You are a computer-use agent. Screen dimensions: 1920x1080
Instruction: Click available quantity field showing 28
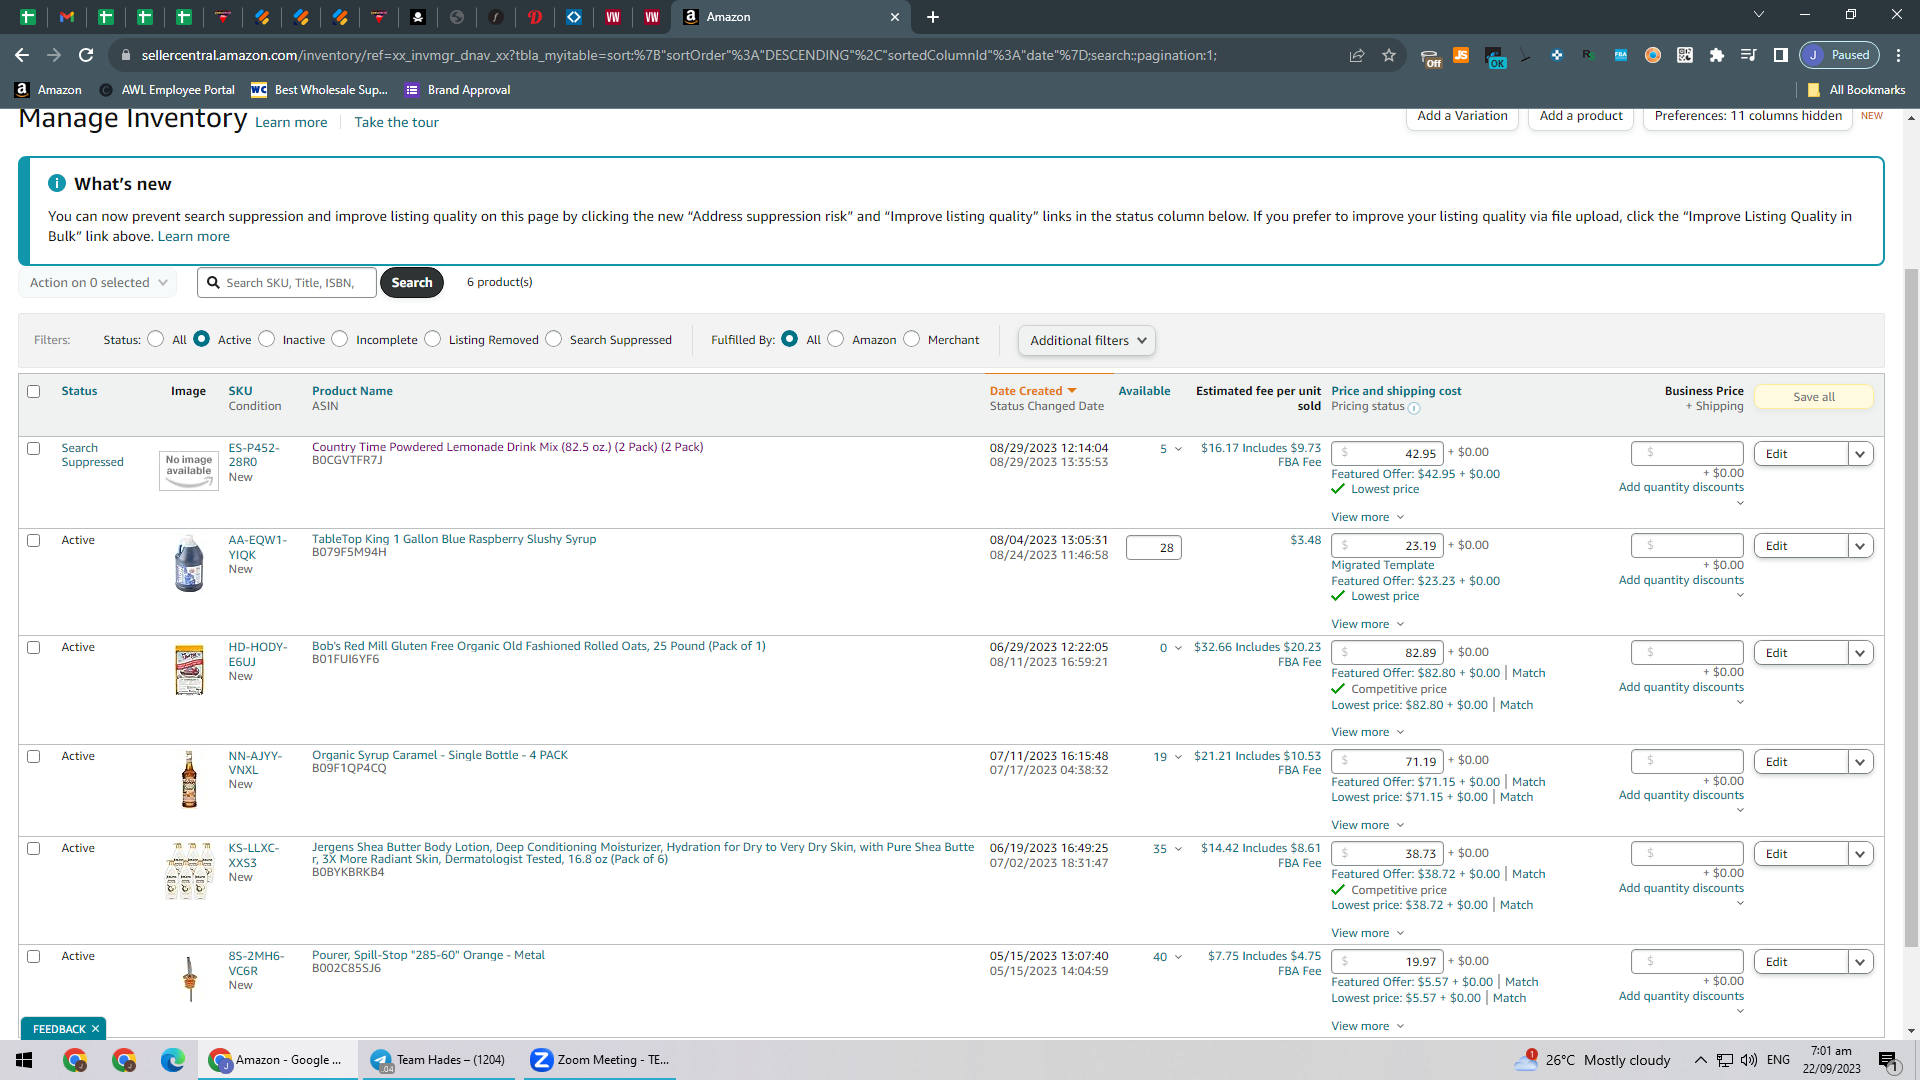[1154, 548]
